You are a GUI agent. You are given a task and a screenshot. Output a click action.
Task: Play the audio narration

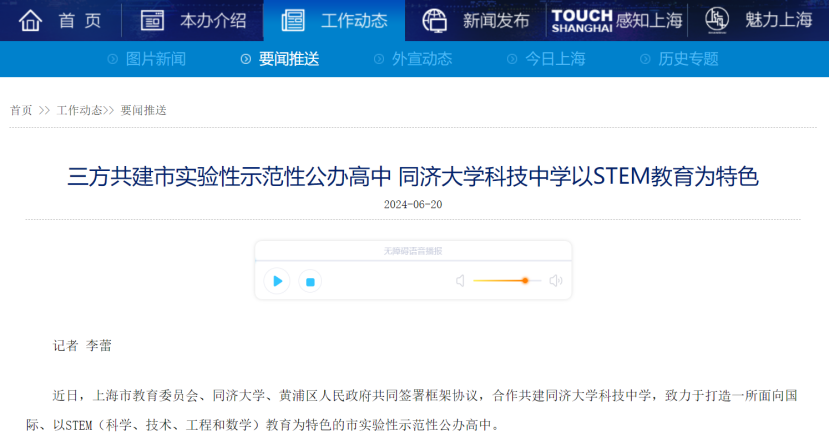(x=277, y=281)
